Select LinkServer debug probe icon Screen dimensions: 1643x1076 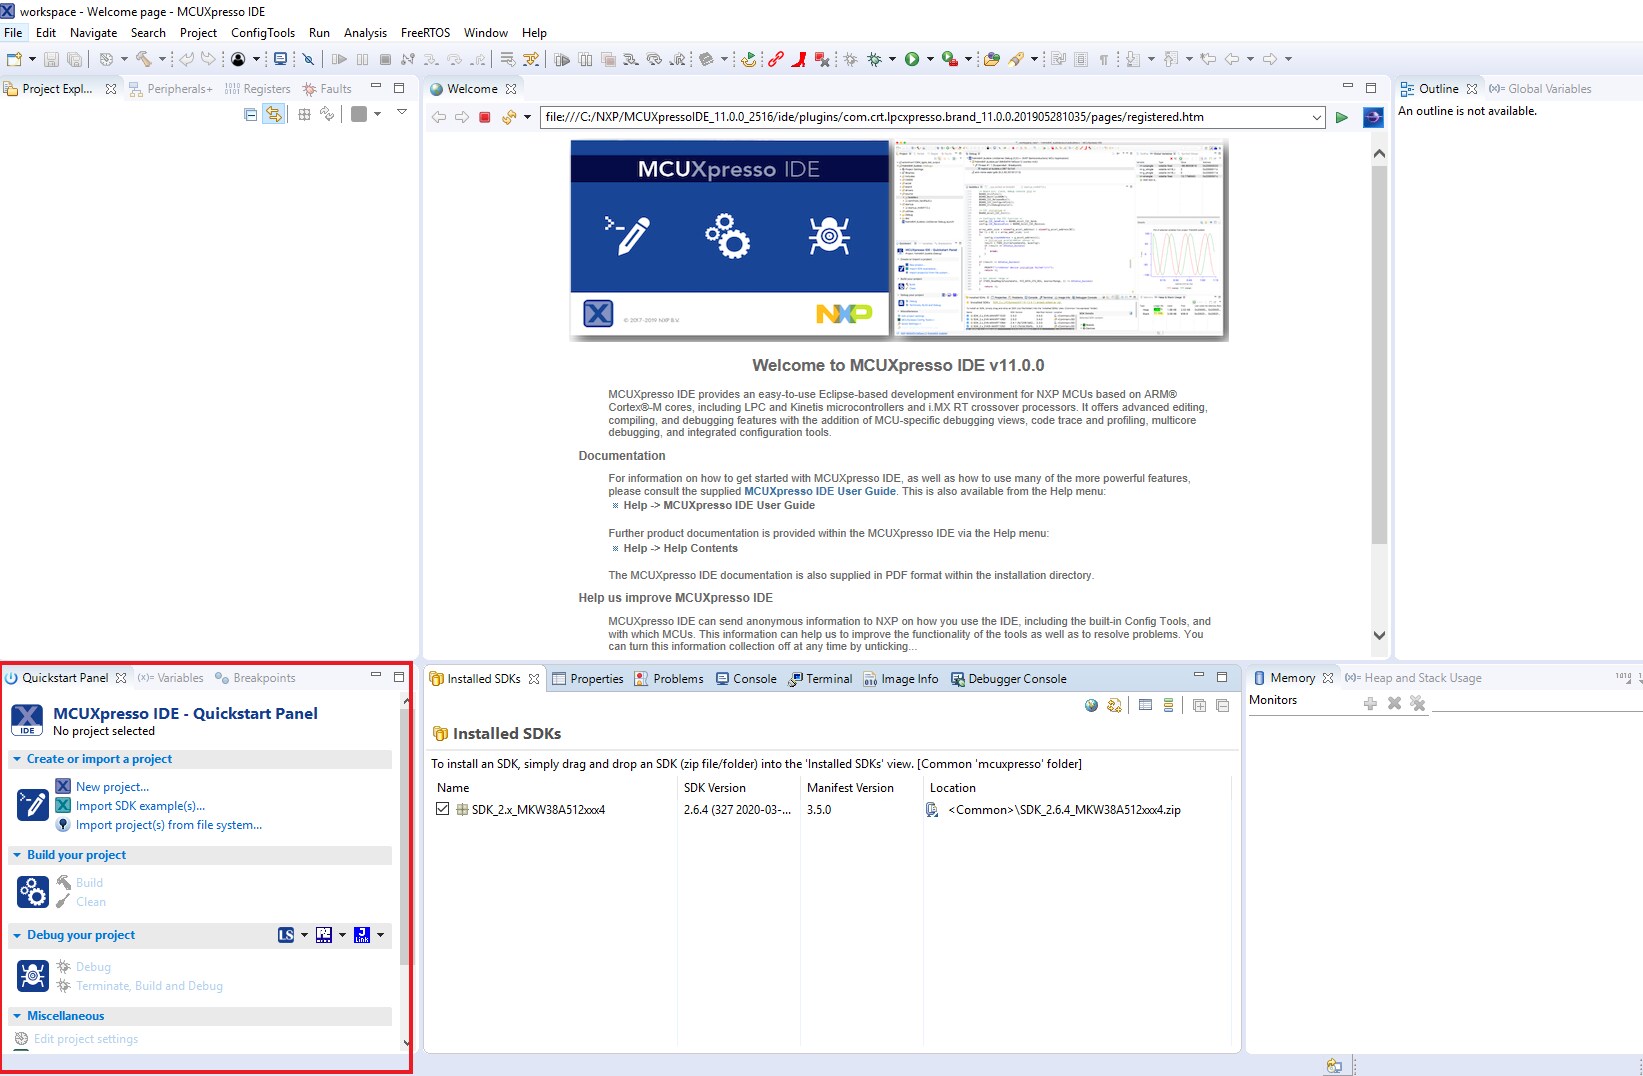tap(286, 935)
